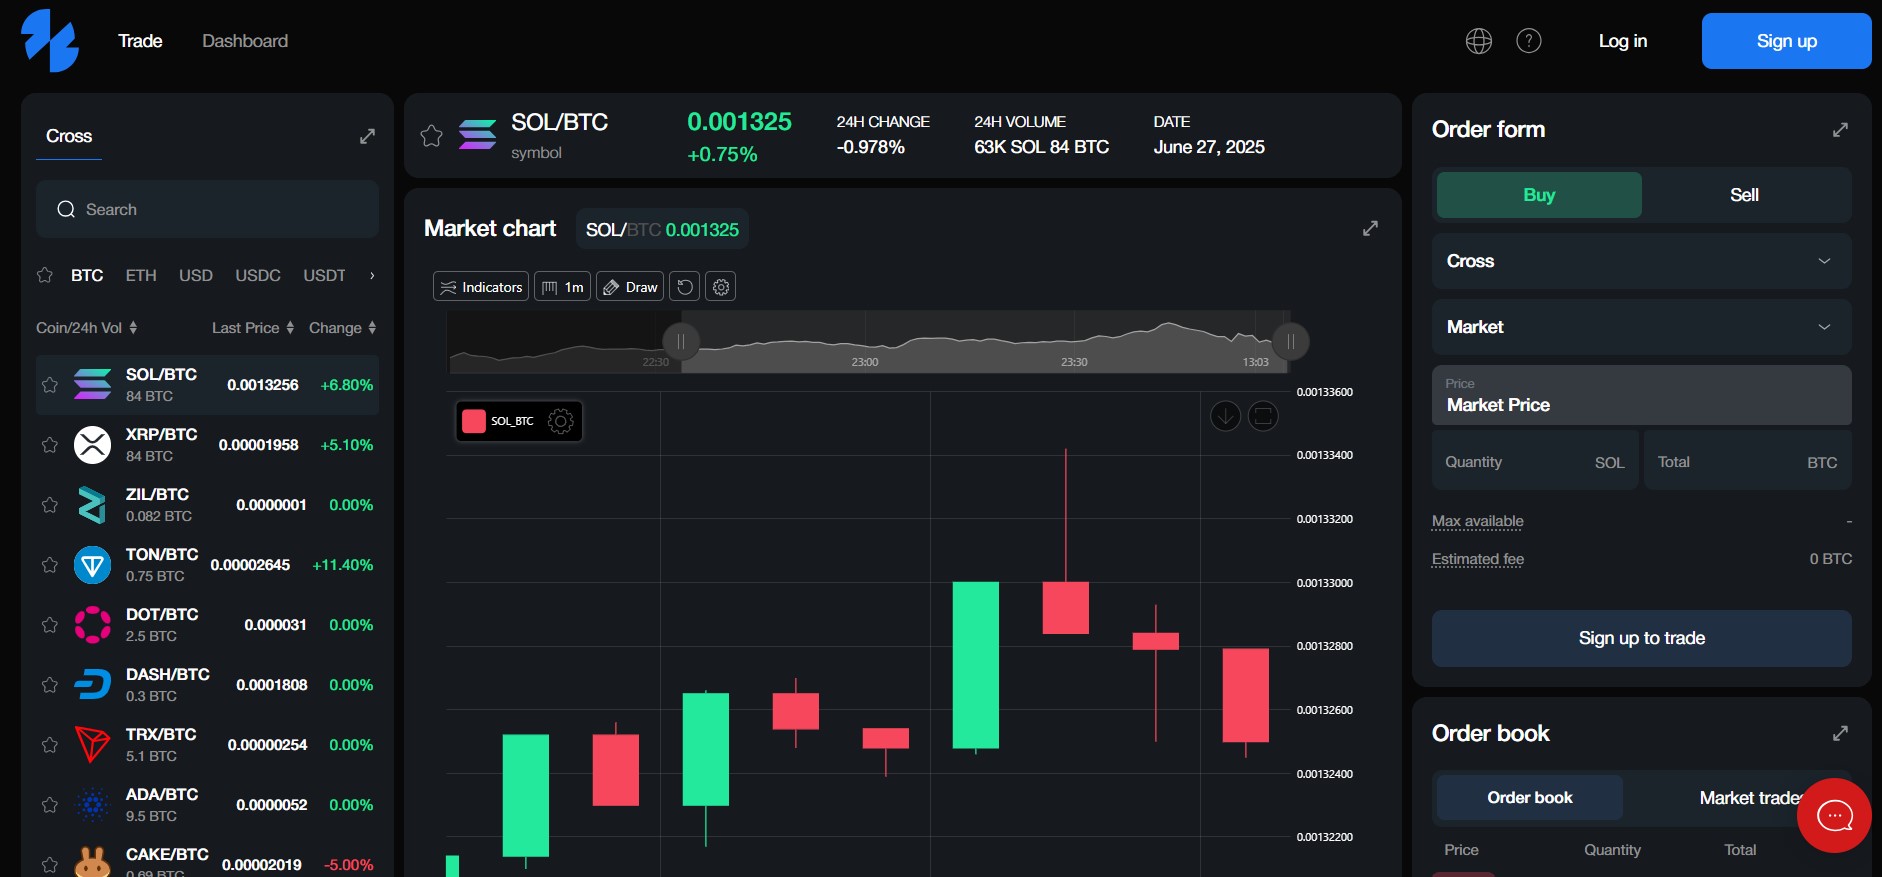Star the ADA/BTC row
The image size is (1882, 877).
pyautogui.click(x=49, y=805)
